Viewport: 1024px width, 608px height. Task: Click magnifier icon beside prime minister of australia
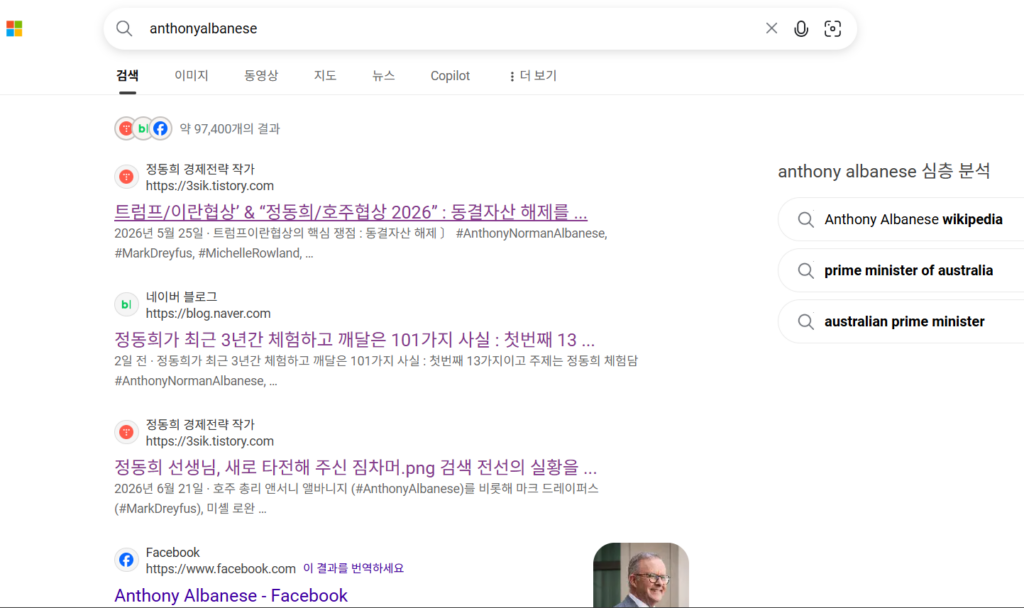[x=806, y=270]
